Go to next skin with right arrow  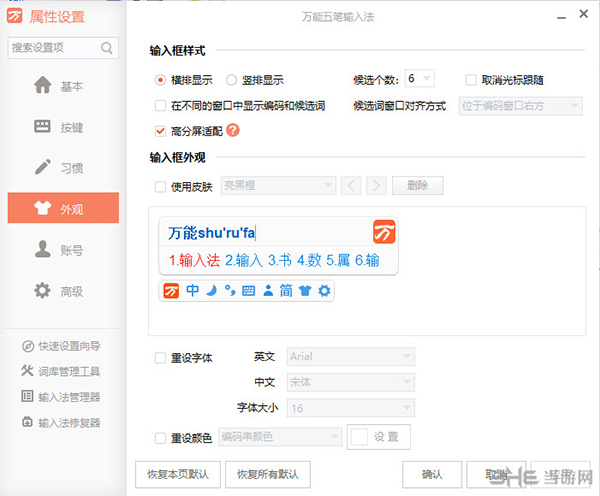coord(377,186)
